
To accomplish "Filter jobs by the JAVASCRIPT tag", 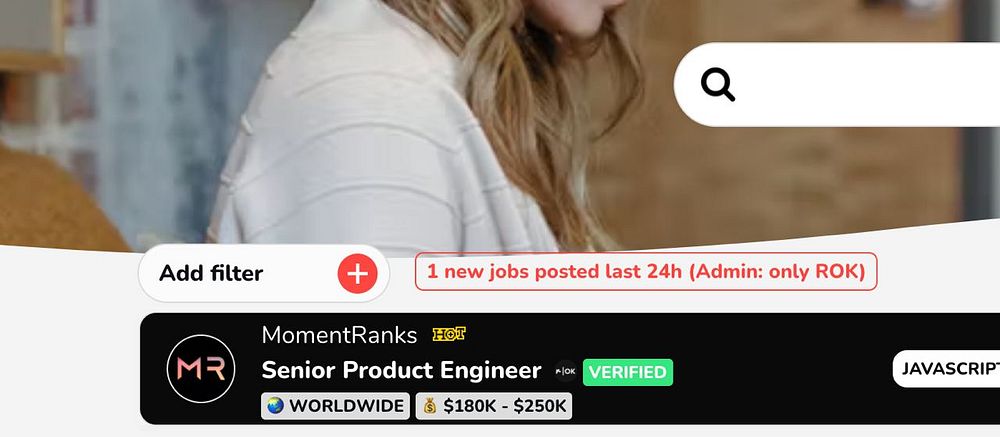I will (946, 369).
